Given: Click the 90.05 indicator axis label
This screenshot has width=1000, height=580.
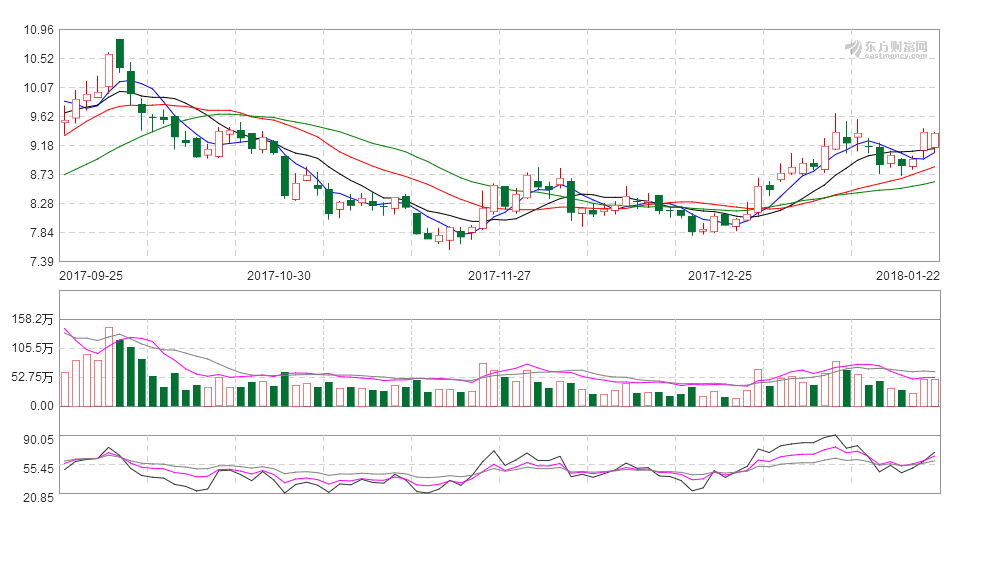Looking at the screenshot, I should [x=38, y=439].
